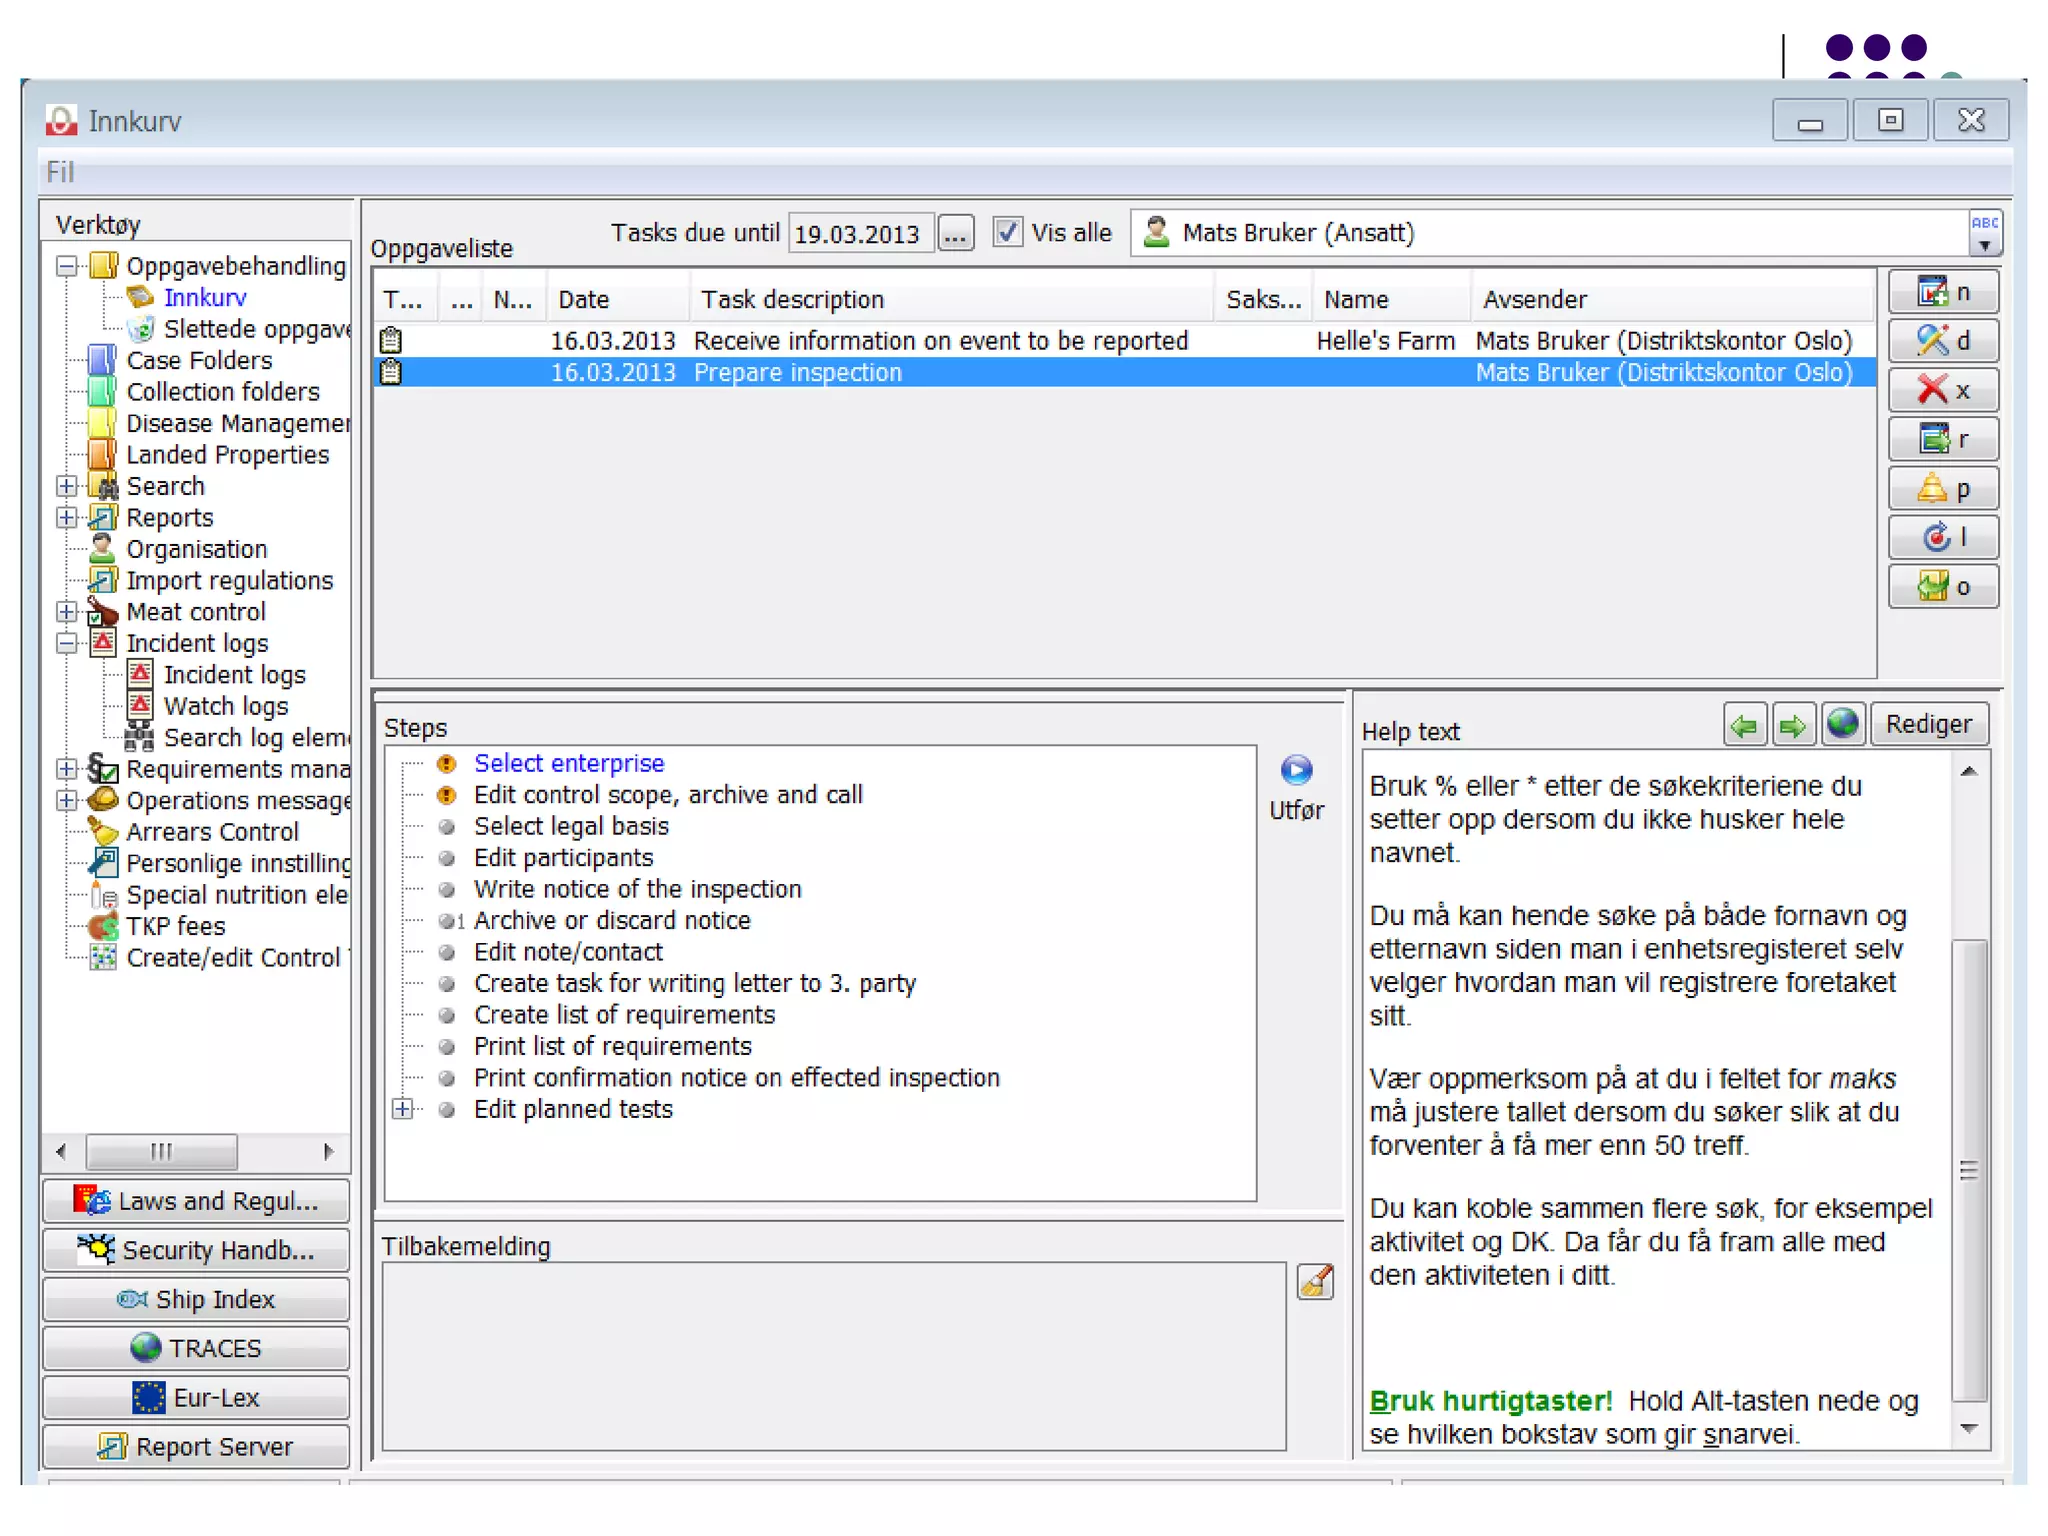Viewport: 2048px width, 1536px height.
Task: Open the TRACES shortcut button
Action: (196, 1348)
